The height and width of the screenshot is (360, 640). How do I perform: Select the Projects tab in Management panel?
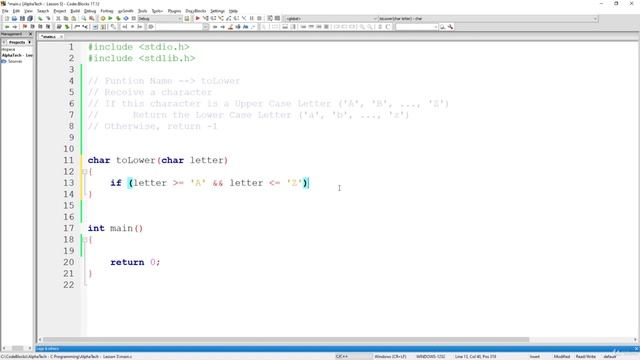point(17,42)
